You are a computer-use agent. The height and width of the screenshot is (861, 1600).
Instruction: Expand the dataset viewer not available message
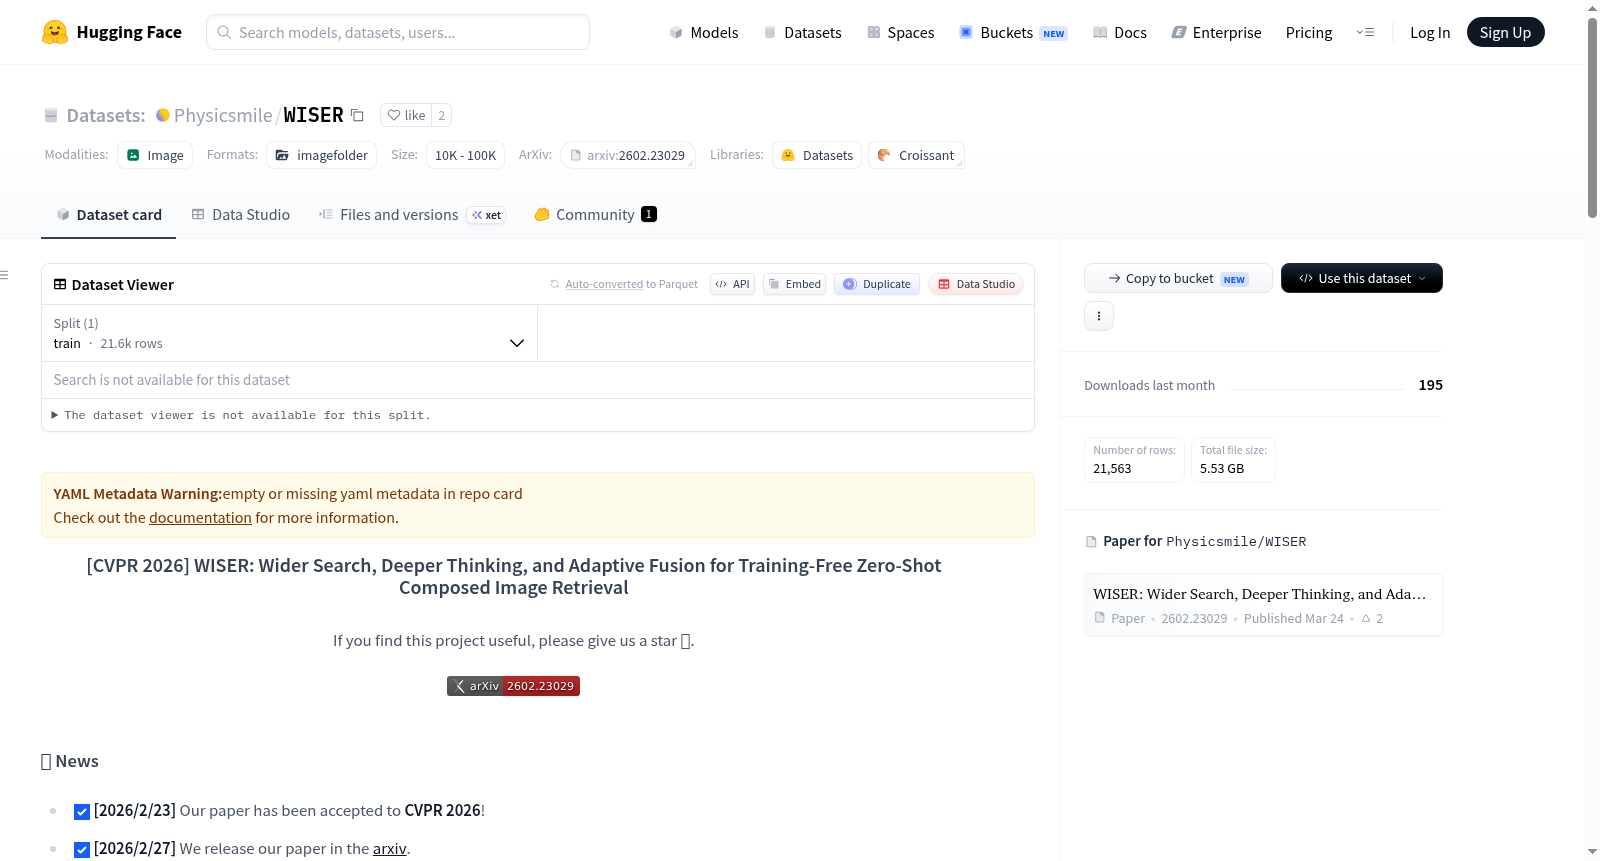pyautogui.click(x=241, y=415)
